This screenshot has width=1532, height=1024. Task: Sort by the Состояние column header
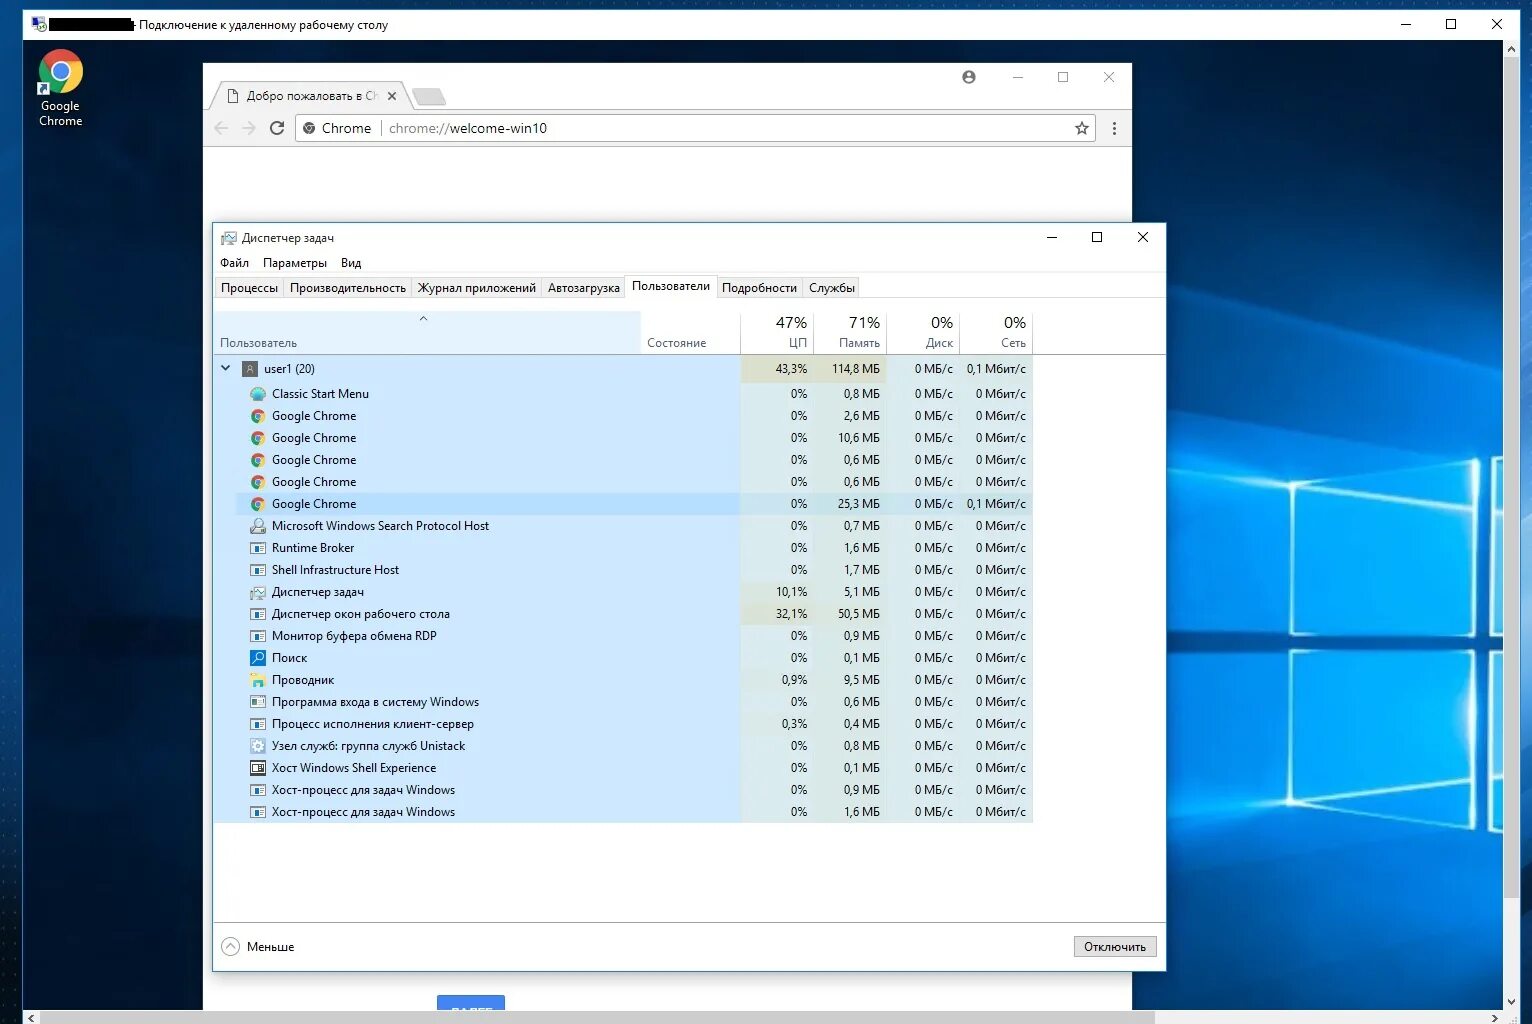[690, 333]
